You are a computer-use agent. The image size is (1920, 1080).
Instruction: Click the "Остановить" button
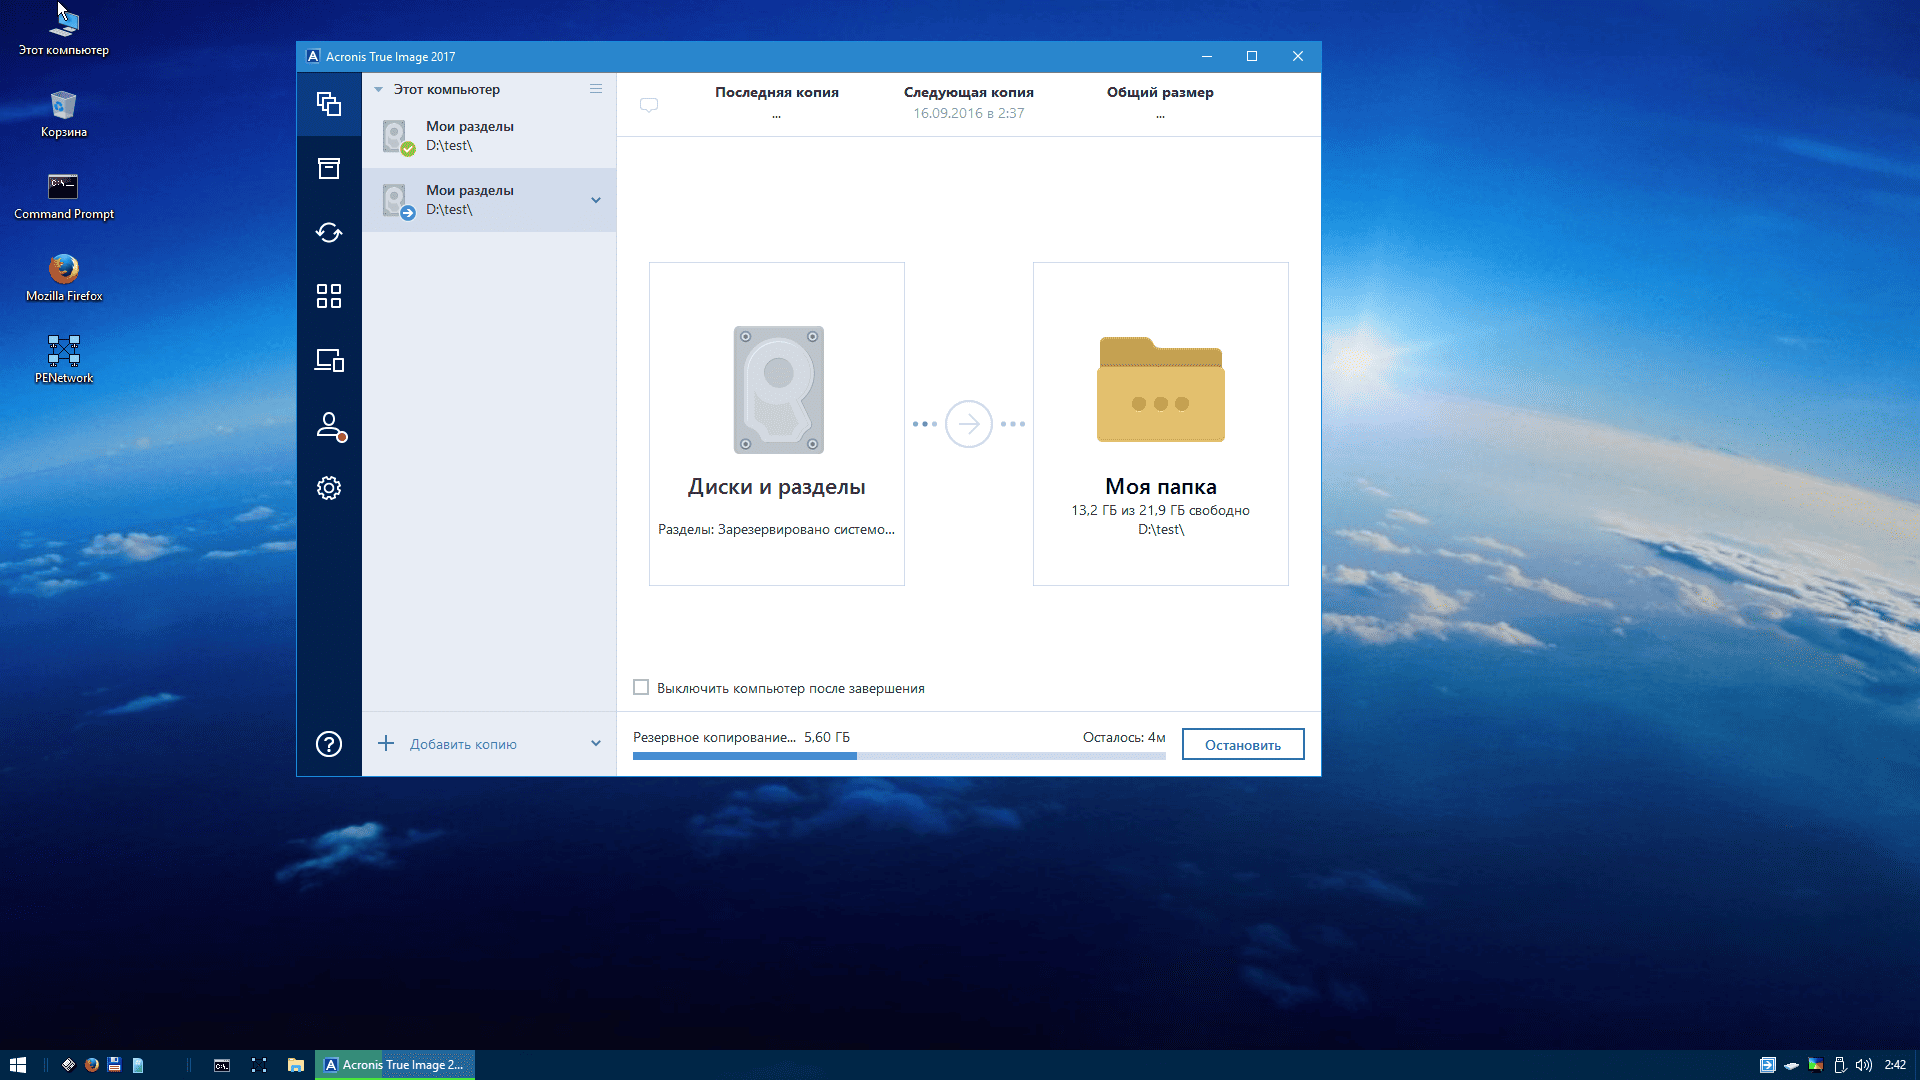[x=1243, y=744]
